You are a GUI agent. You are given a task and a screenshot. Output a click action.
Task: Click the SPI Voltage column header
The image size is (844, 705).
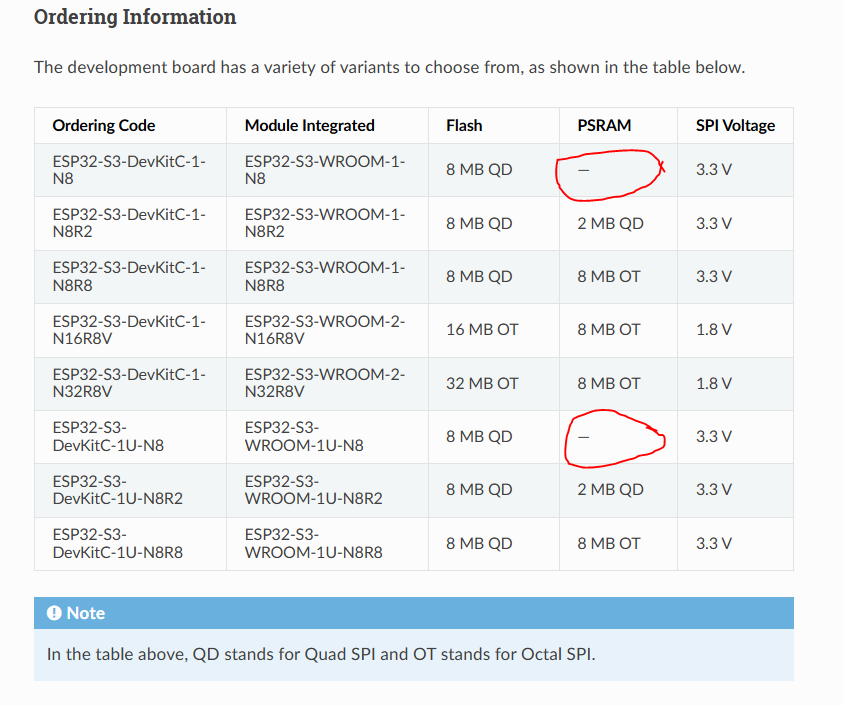click(735, 125)
